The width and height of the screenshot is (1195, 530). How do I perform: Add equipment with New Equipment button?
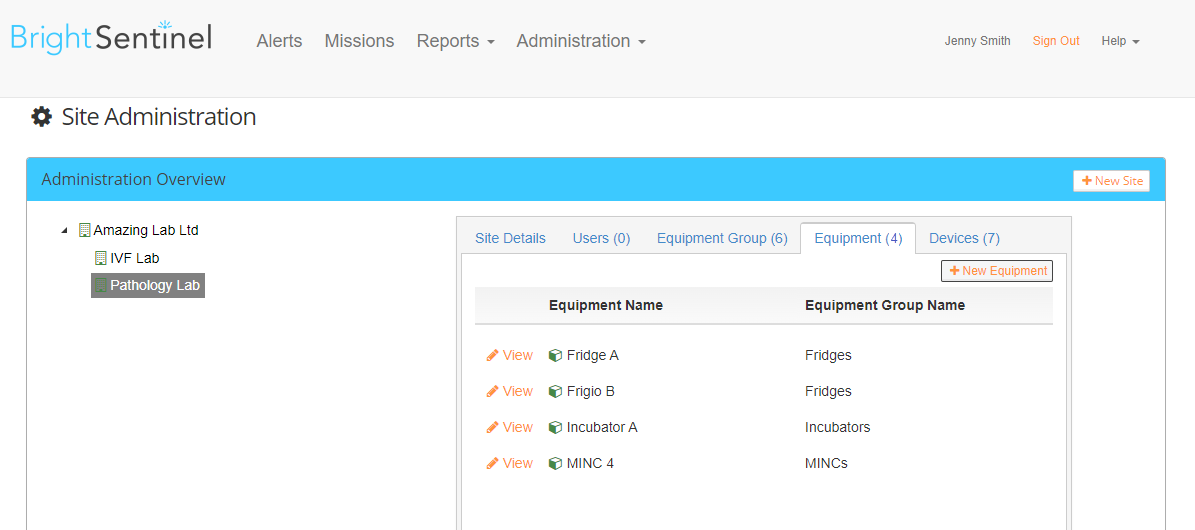[997, 271]
